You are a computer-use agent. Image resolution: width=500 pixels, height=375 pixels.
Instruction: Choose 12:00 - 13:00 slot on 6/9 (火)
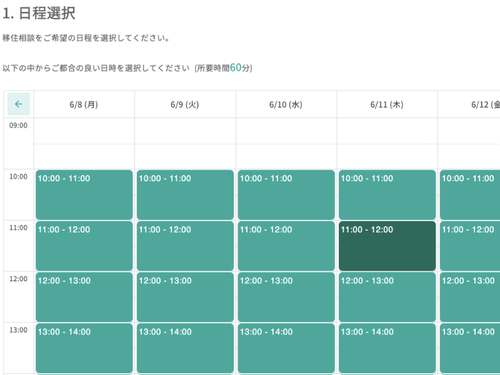click(x=185, y=297)
